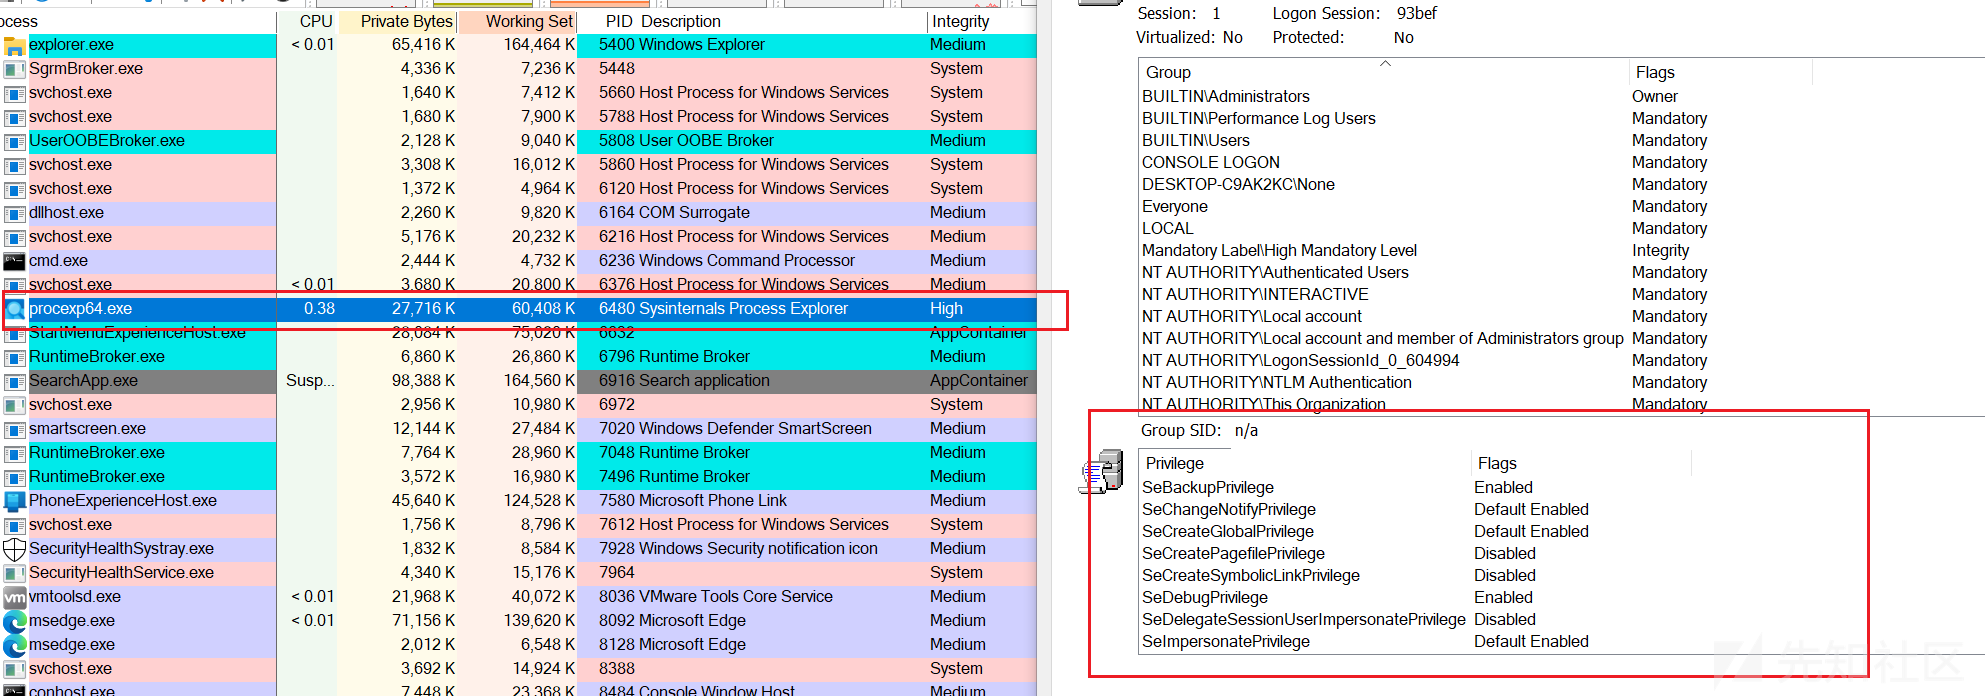Click the icon beside SearchApp.exe
Screen dimensions: 1985x696
[14, 382]
